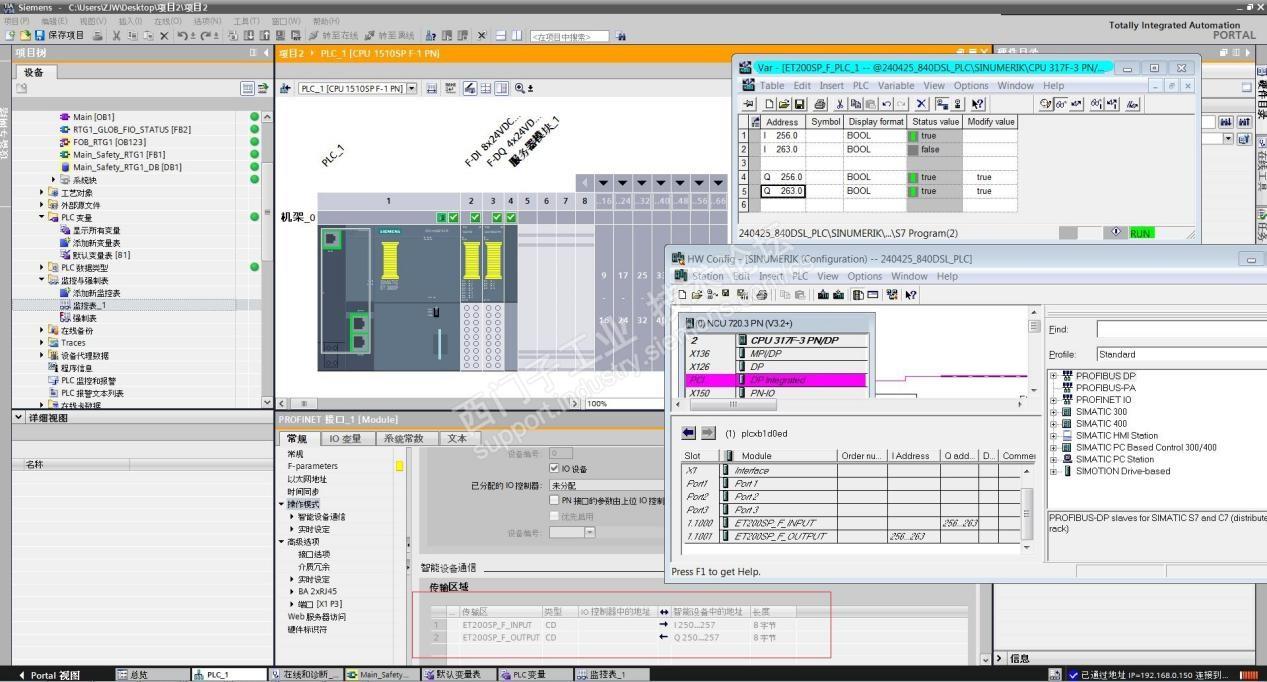The height and width of the screenshot is (682, 1267).
Task: Expand SIMATIC 300 in HW catalog
Action: (x=1054, y=411)
